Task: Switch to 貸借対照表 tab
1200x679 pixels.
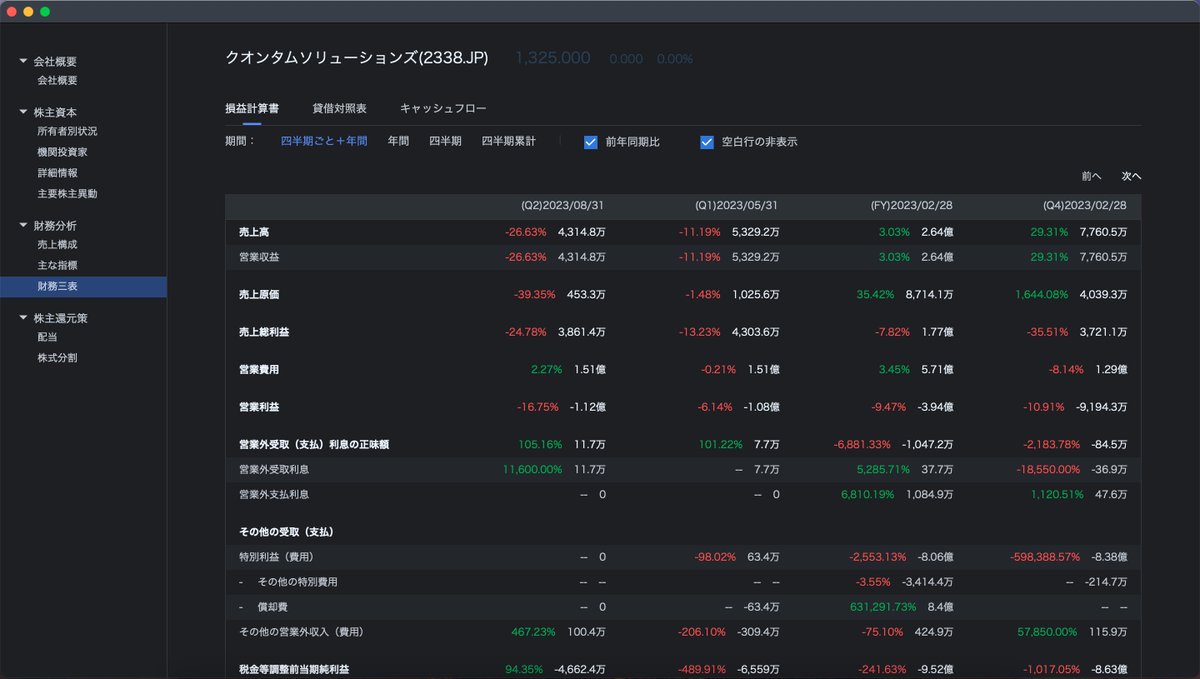Action: (x=339, y=108)
